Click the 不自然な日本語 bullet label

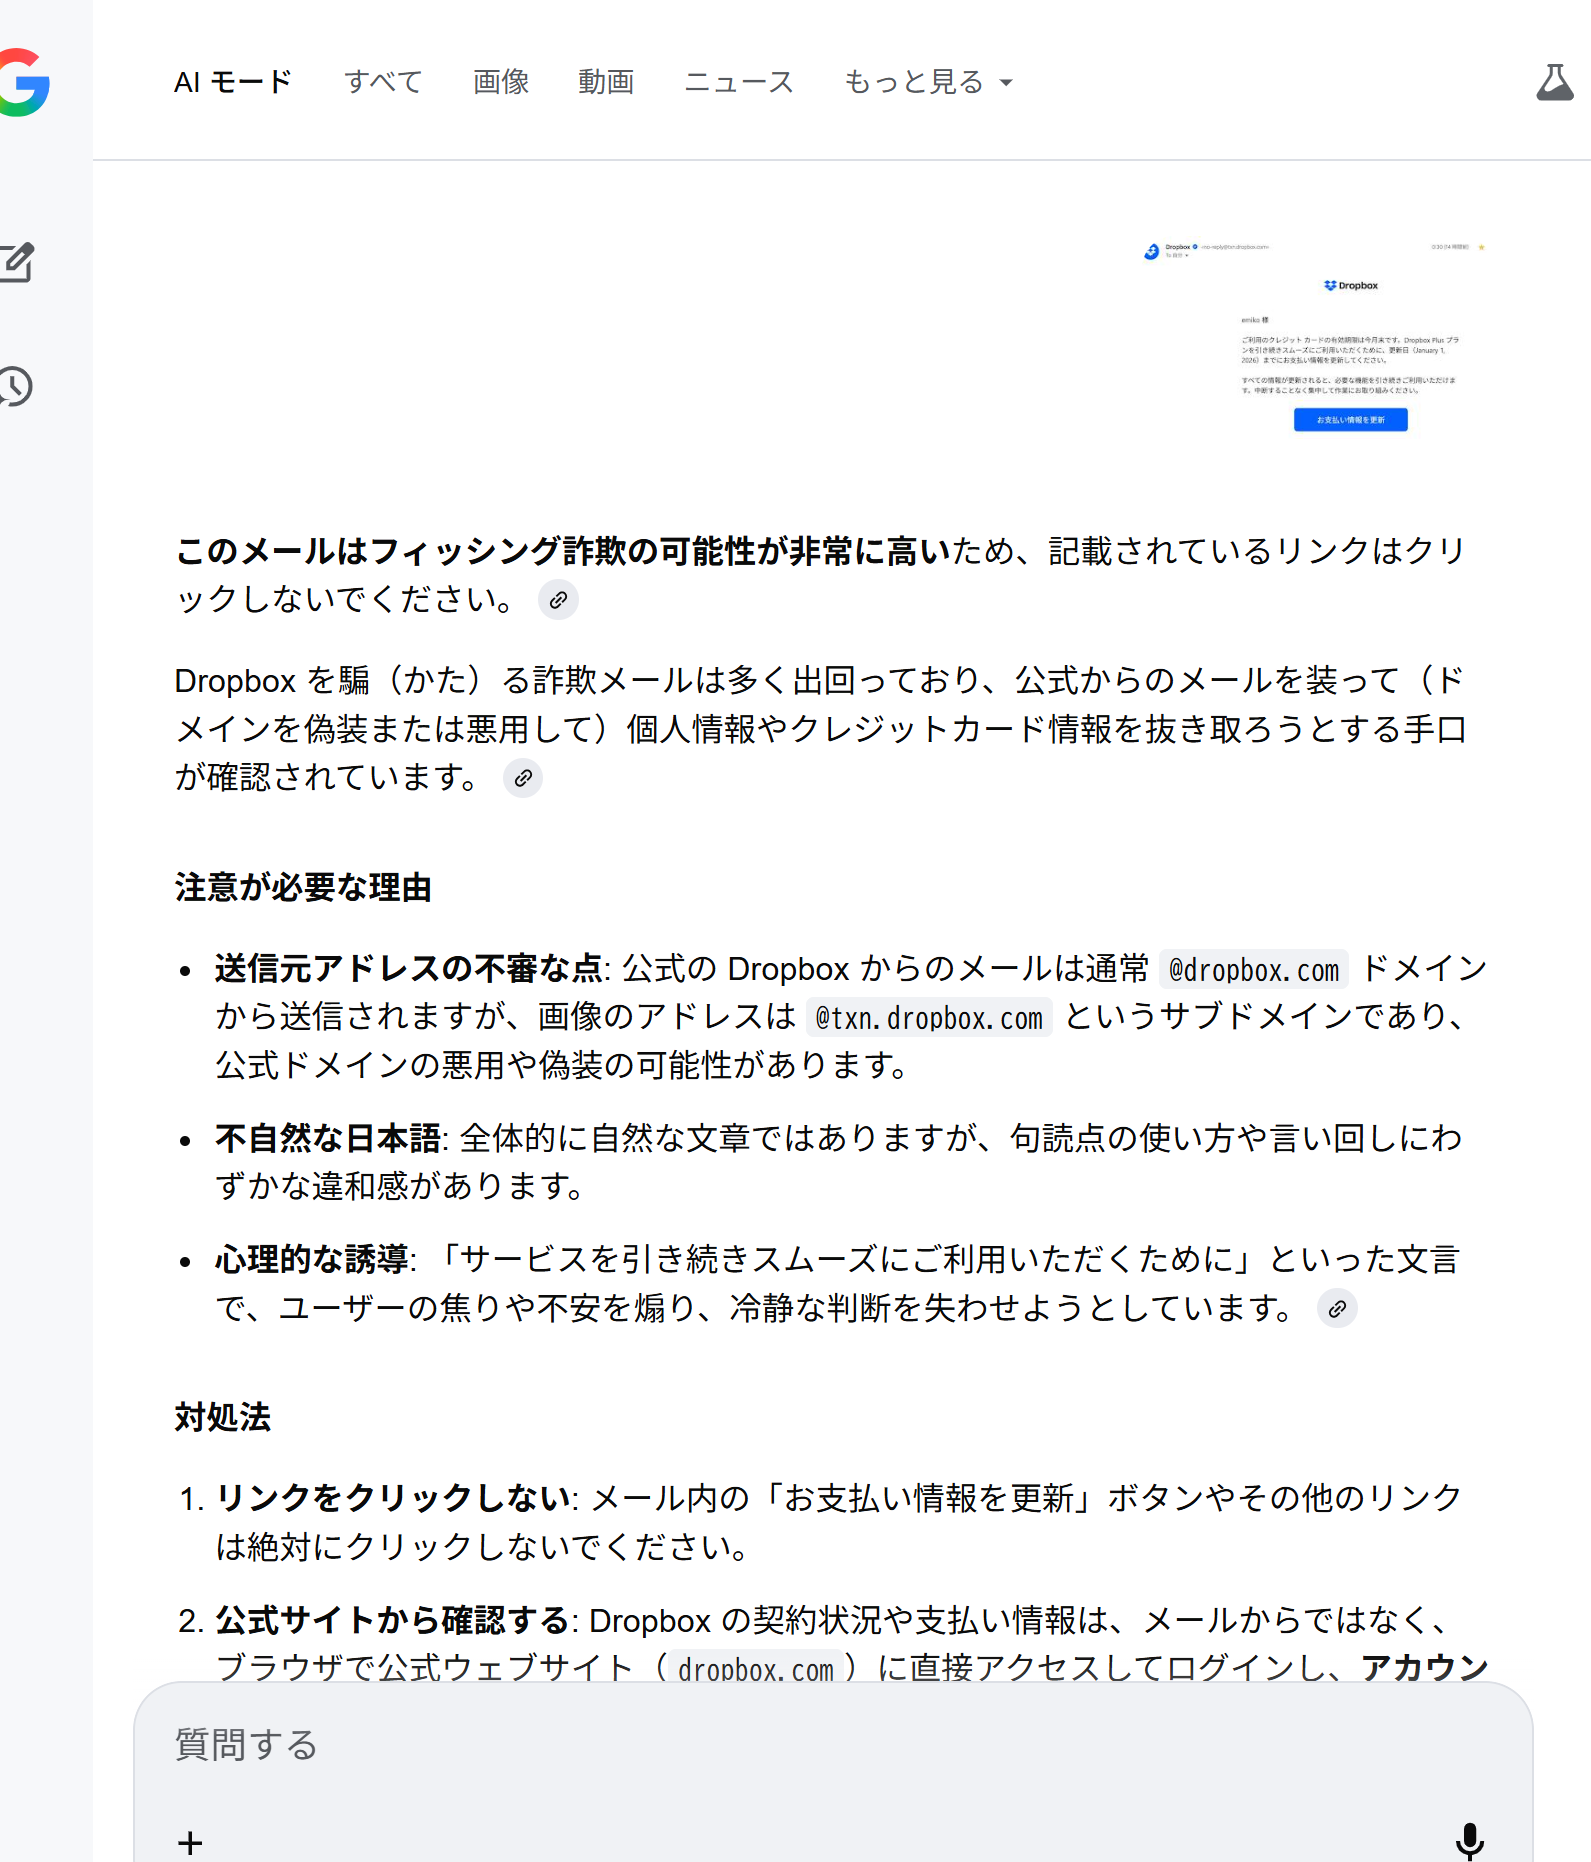[328, 1138]
